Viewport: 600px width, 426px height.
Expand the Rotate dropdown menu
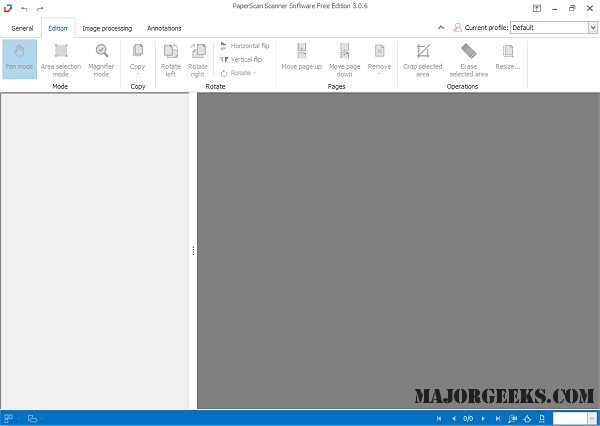click(238, 73)
